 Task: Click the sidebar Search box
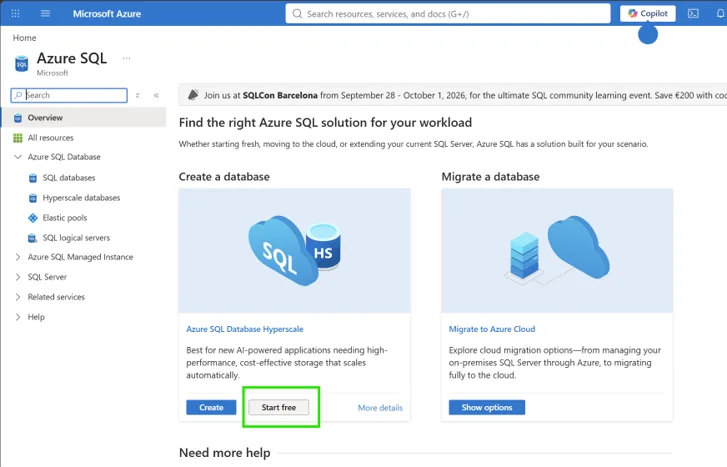69,95
